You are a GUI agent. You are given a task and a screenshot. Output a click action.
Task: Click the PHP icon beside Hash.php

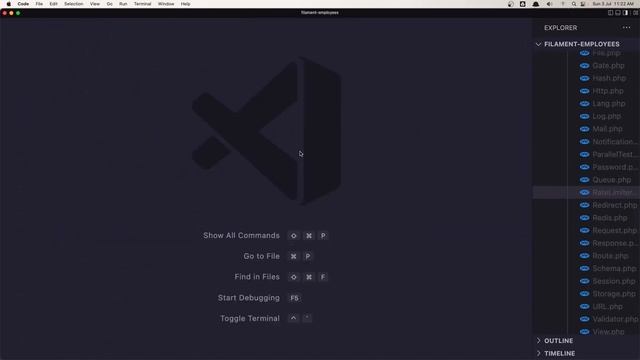pos(584,78)
